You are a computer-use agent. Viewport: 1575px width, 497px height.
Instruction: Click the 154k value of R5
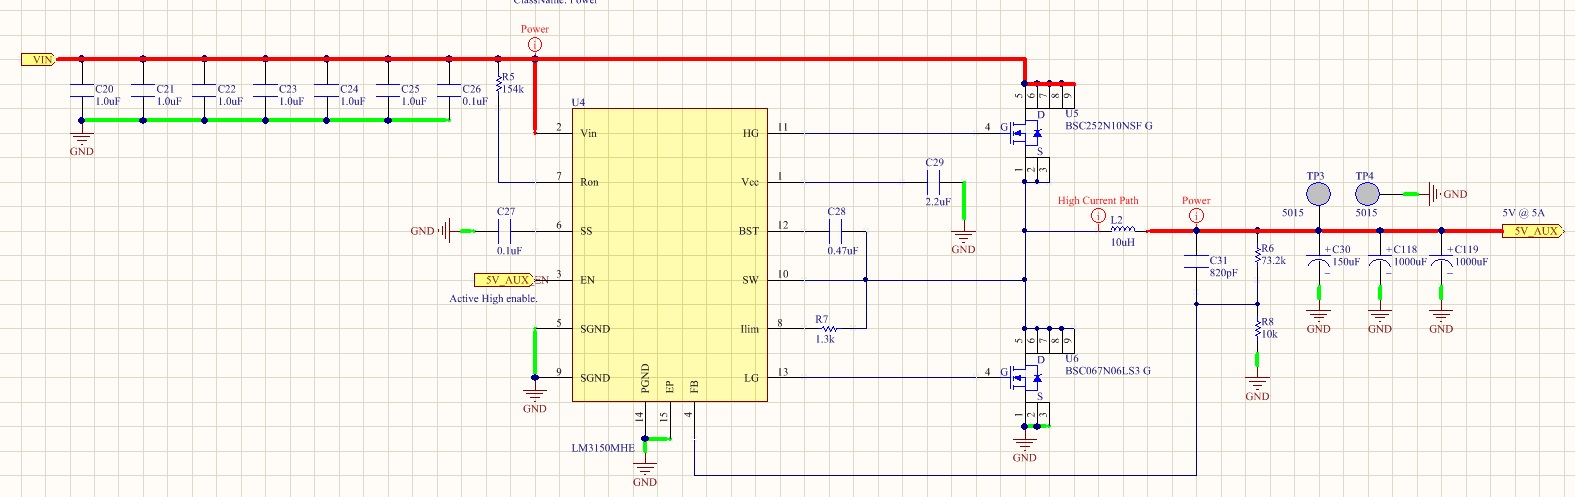513,89
